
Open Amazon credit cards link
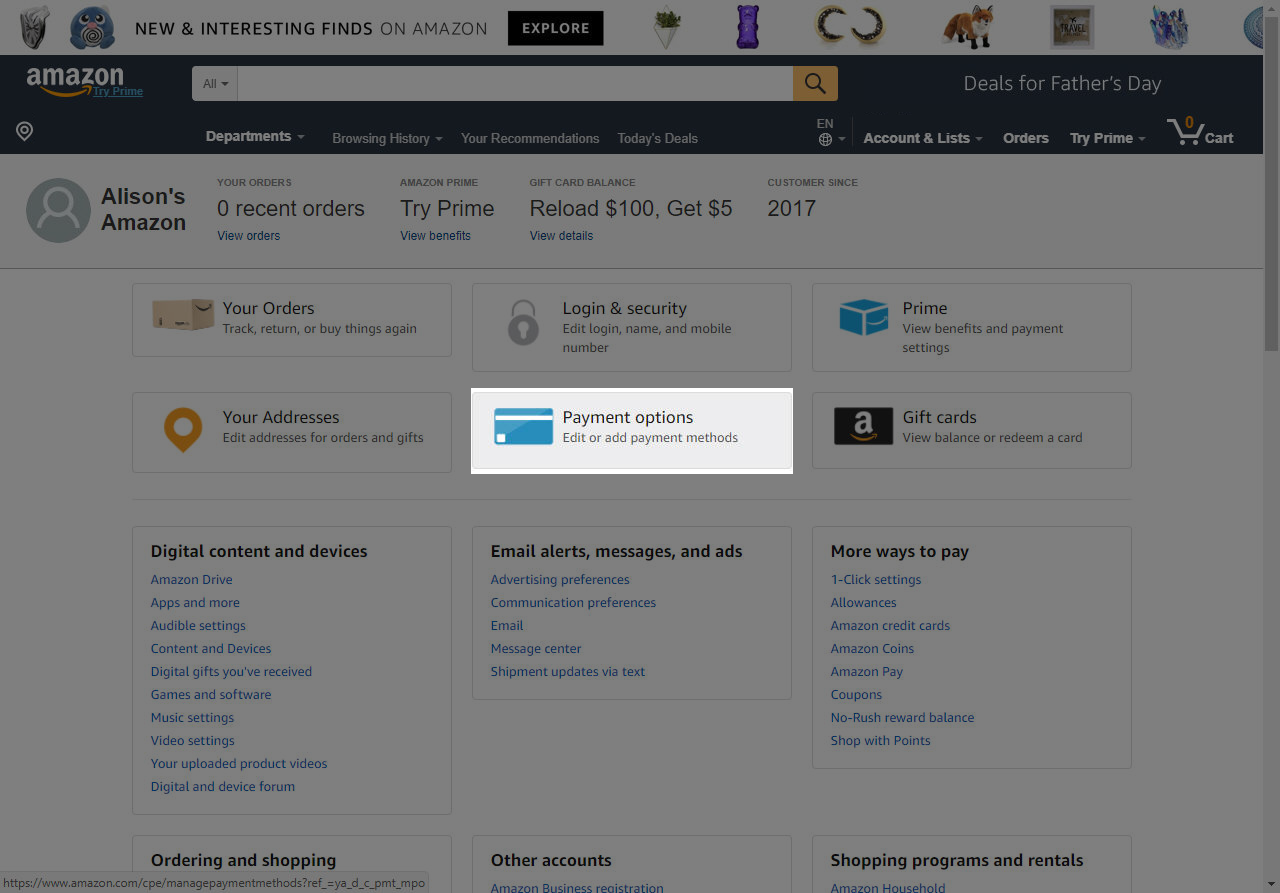coord(890,626)
